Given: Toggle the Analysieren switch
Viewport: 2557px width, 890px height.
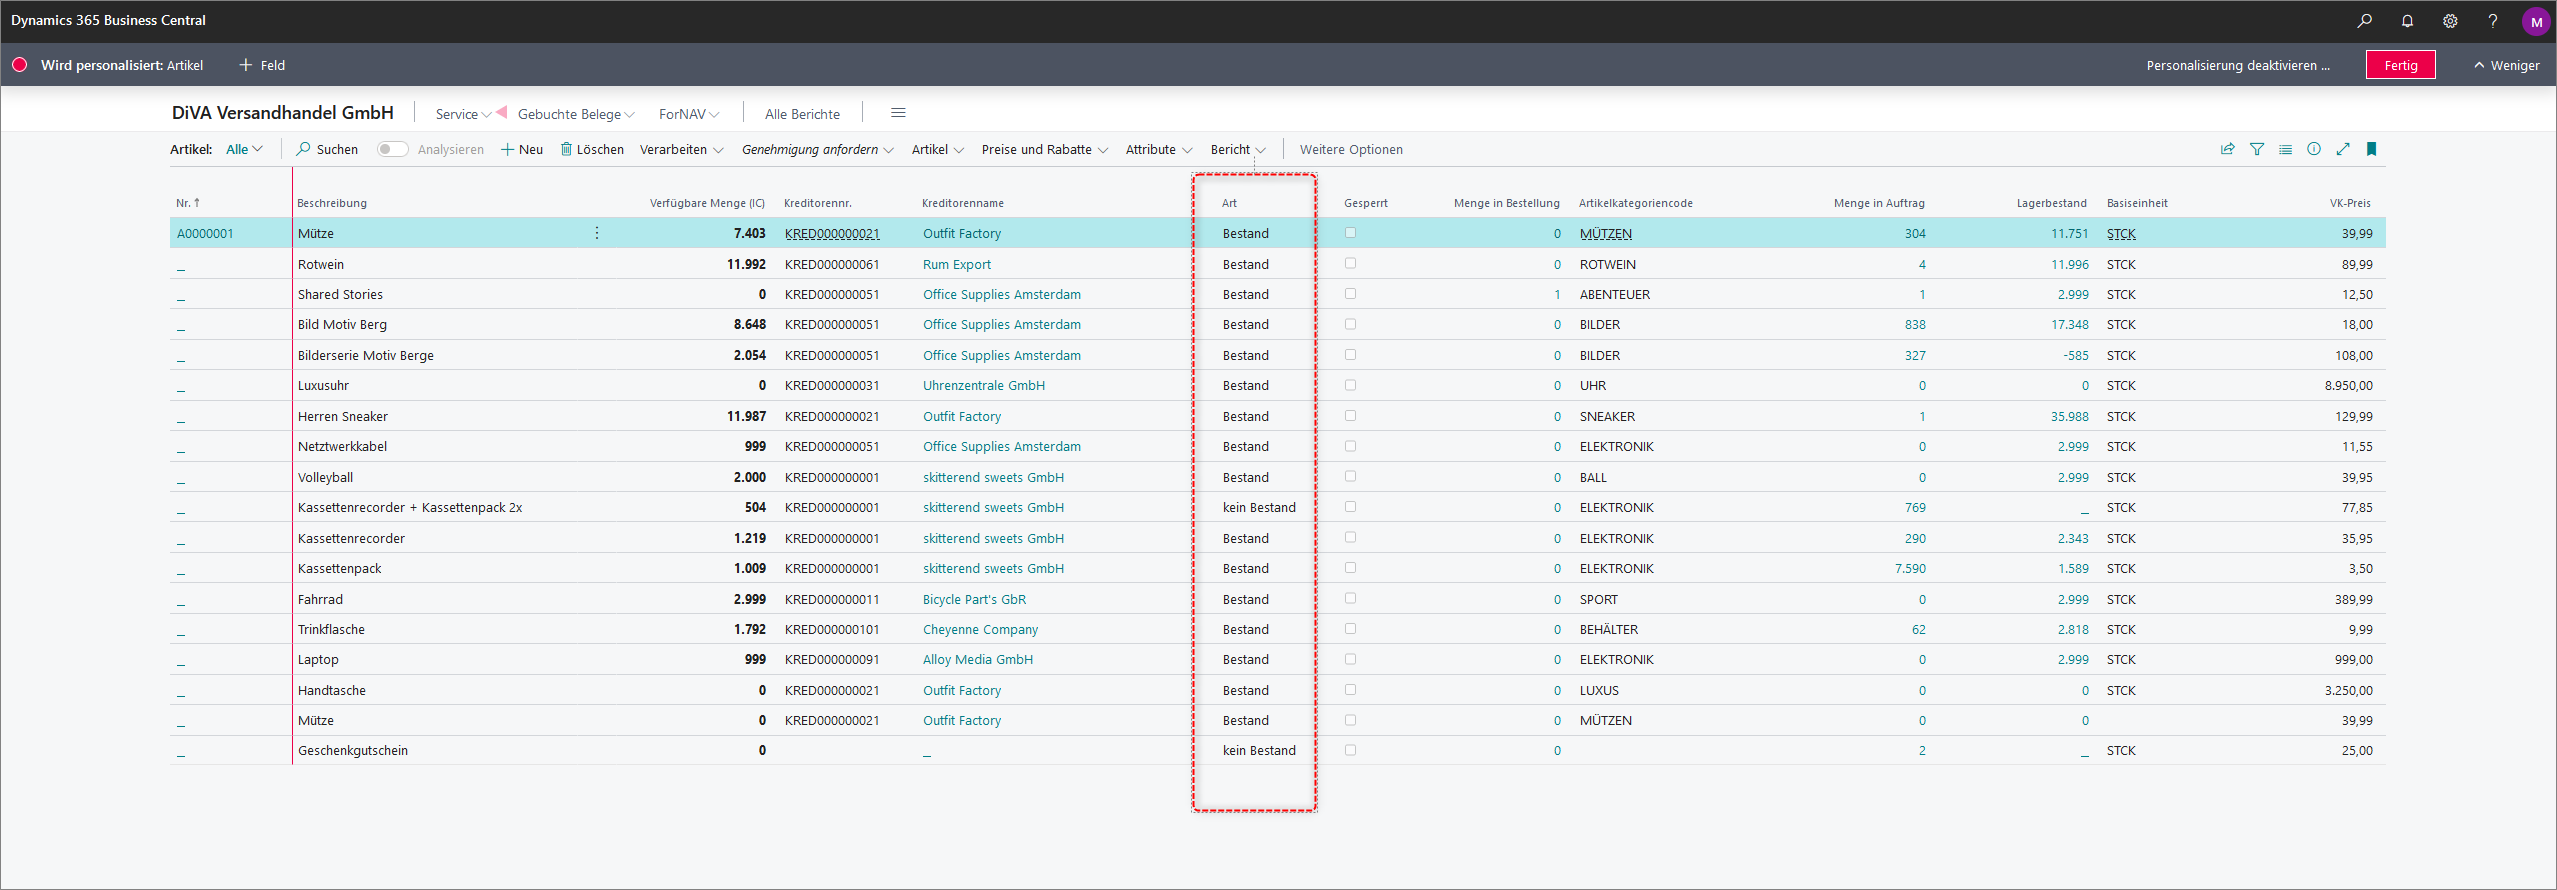Looking at the screenshot, I should coord(392,149).
